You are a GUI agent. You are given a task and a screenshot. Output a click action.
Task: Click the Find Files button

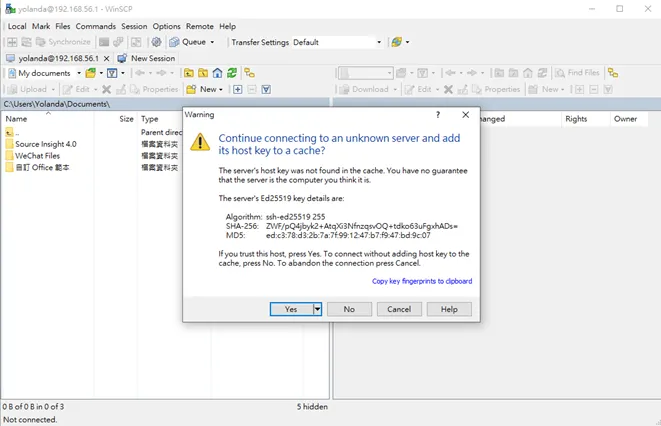pos(577,73)
